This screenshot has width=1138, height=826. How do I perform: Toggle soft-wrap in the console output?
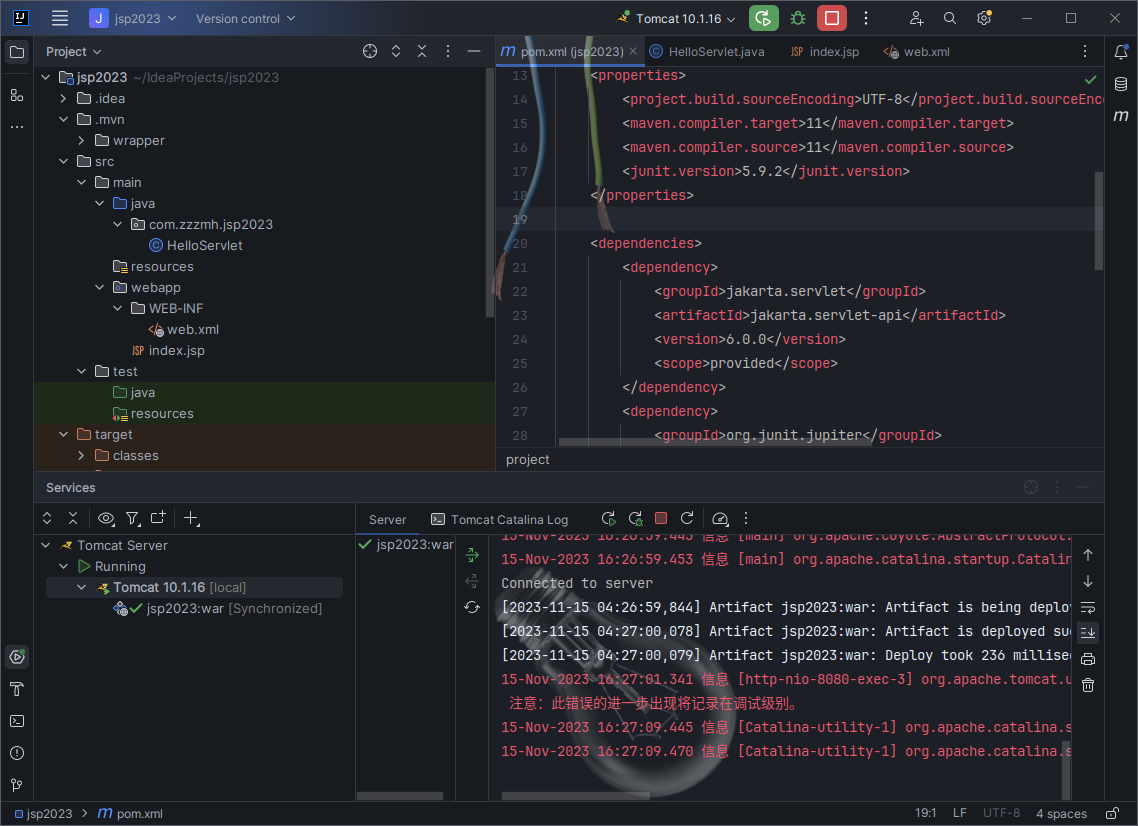tap(1088, 607)
